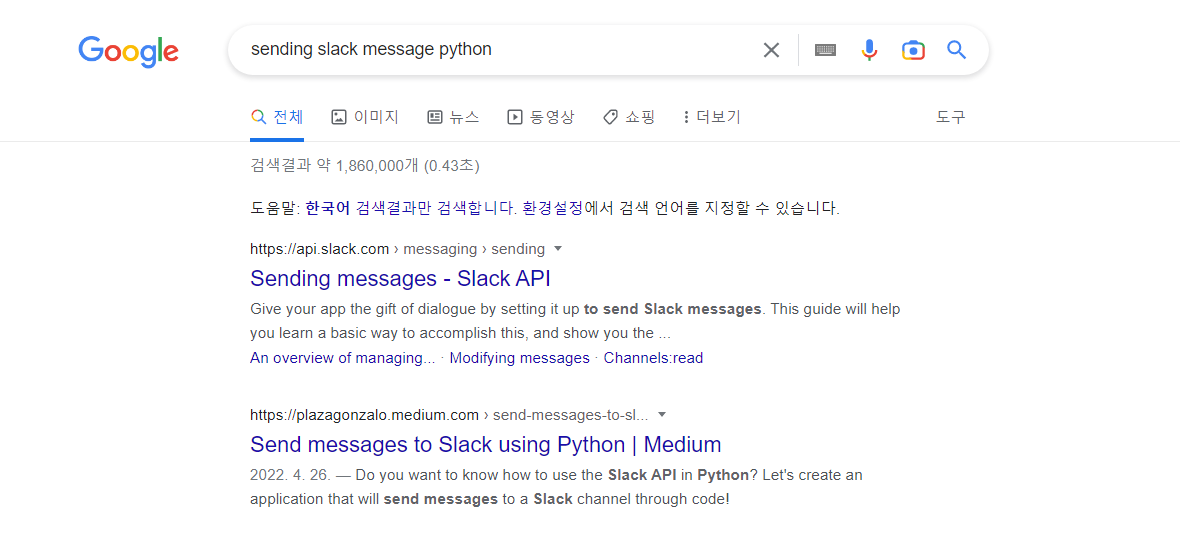Switch to the 쇼핑 tab
This screenshot has height=533, width=1180.
click(629, 117)
